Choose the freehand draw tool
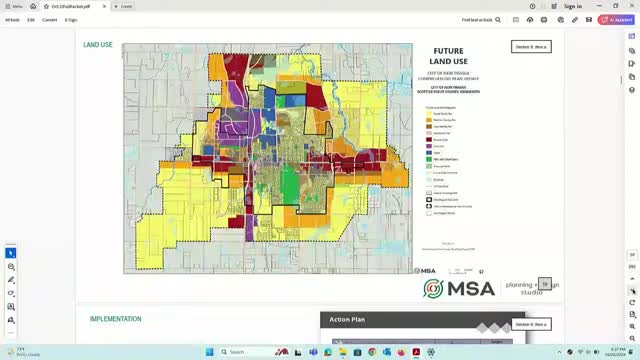The image size is (640, 360). pos(11,293)
